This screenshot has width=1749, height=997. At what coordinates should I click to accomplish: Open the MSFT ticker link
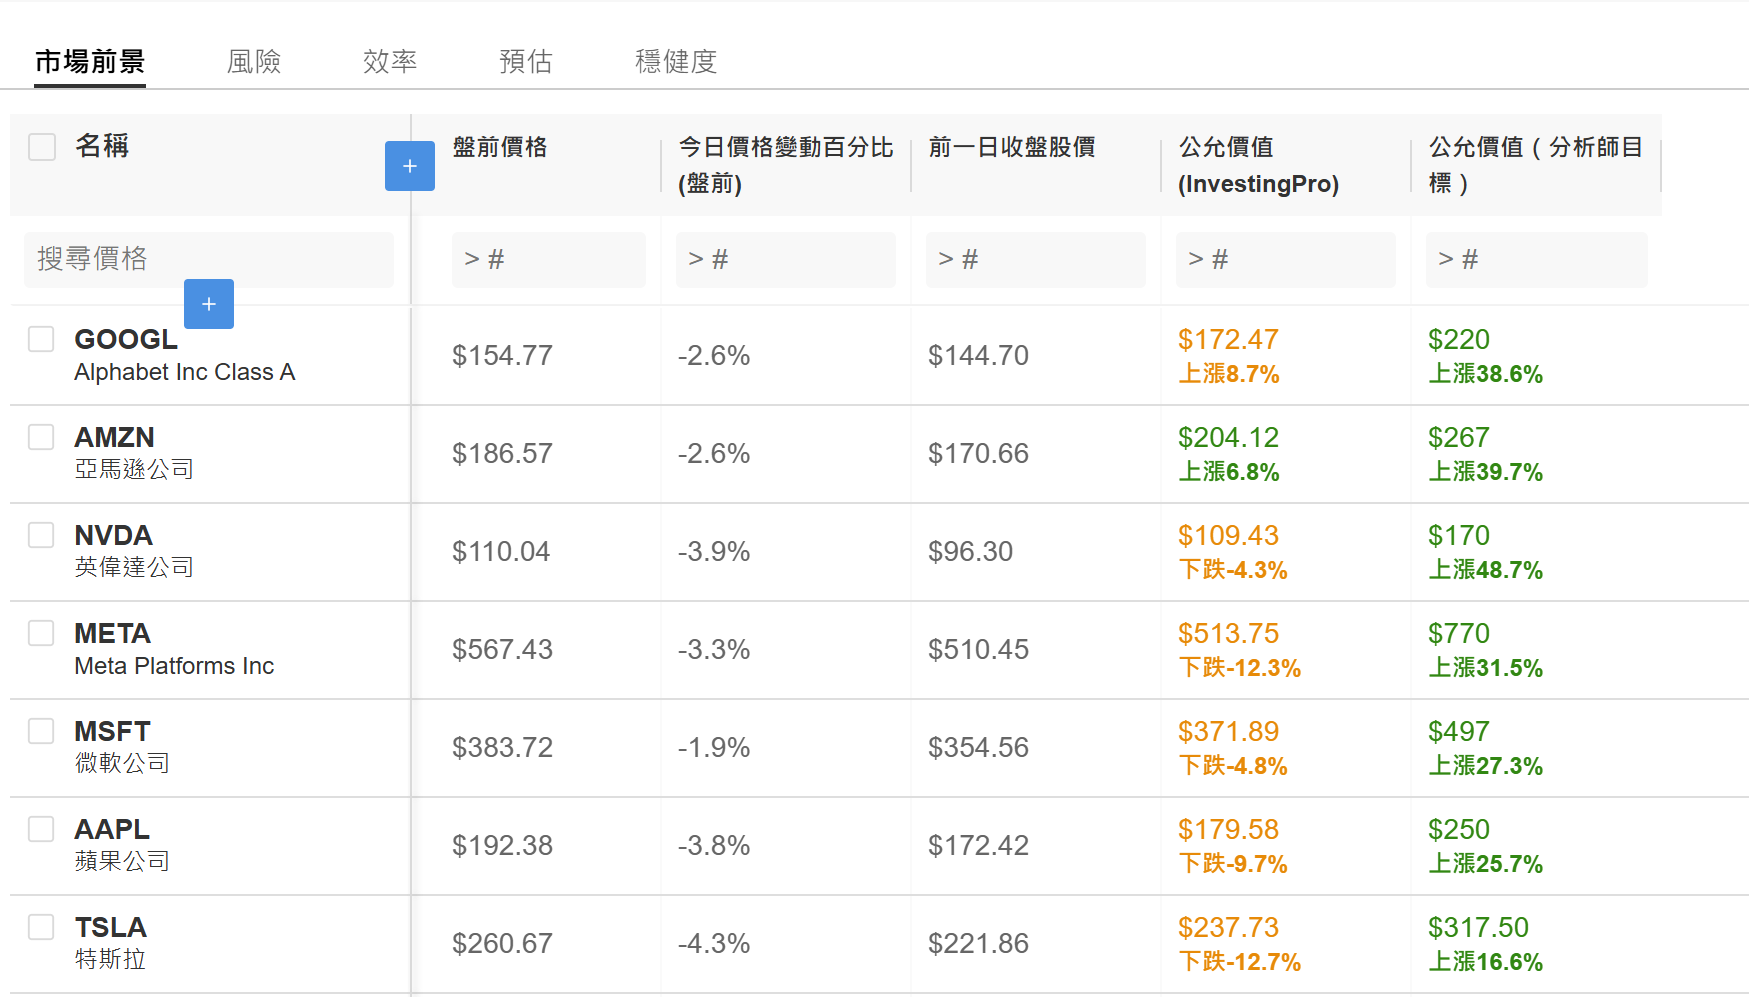pyautogui.click(x=113, y=731)
